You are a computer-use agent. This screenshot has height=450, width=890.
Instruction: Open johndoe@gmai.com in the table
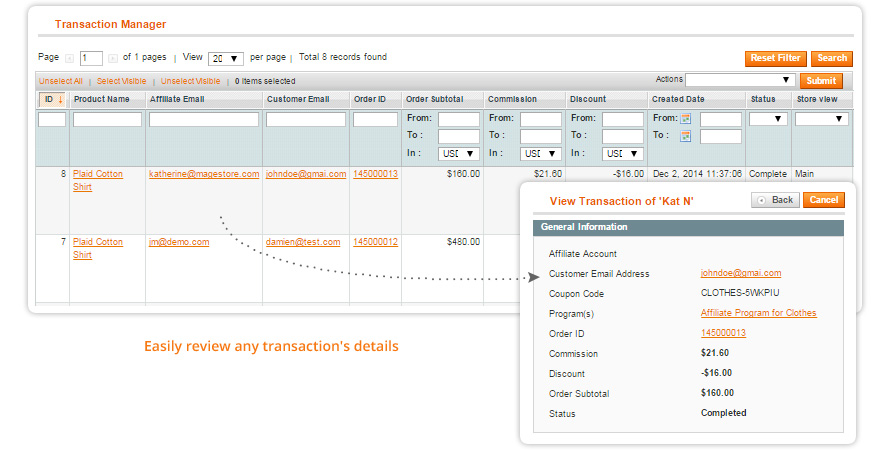306,174
